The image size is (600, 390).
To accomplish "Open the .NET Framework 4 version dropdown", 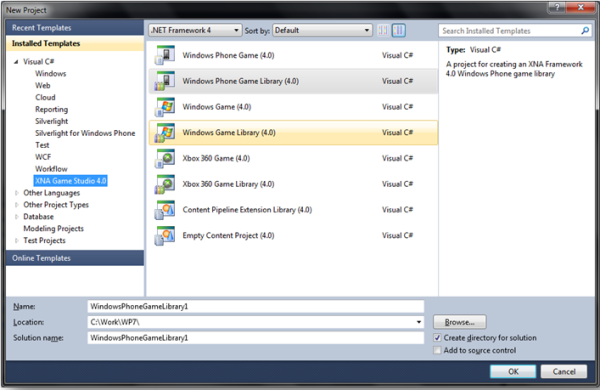I will pos(195,30).
